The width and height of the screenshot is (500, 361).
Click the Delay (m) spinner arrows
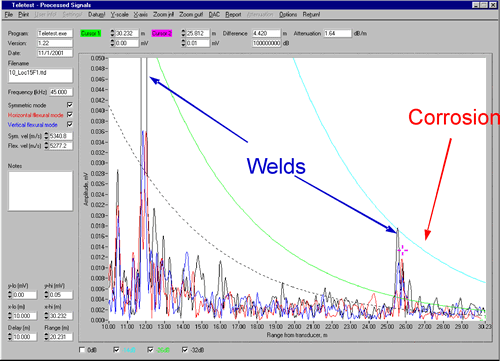click(x=10, y=337)
